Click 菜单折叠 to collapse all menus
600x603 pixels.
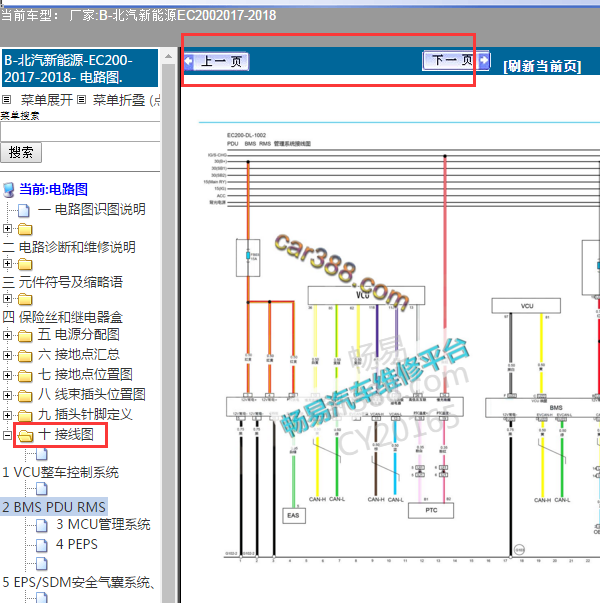pyautogui.click(x=119, y=100)
